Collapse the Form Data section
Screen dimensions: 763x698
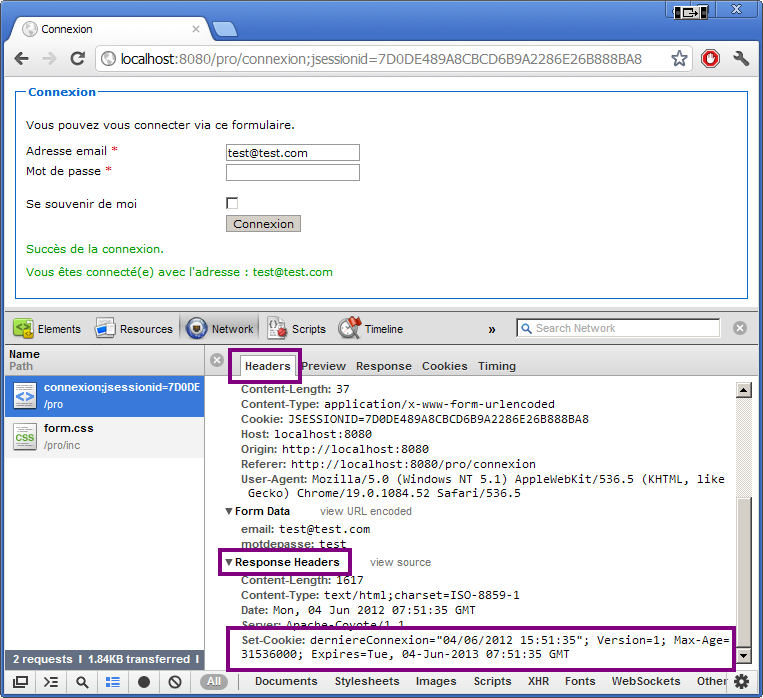[x=229, y=511]
